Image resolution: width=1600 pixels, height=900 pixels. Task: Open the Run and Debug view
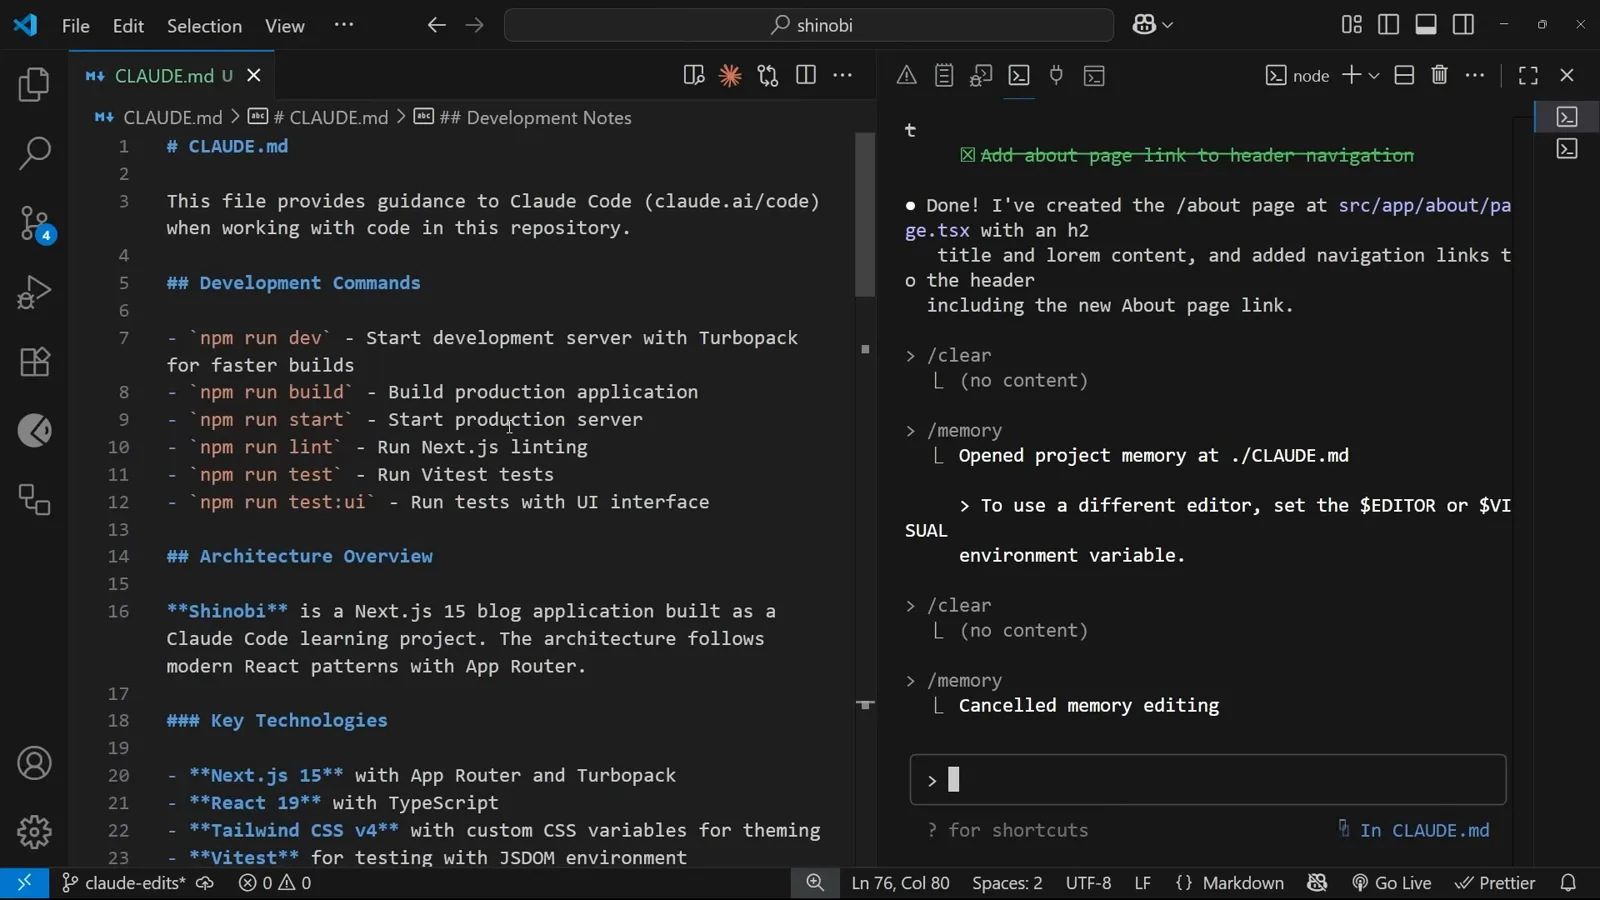(34, 292)
